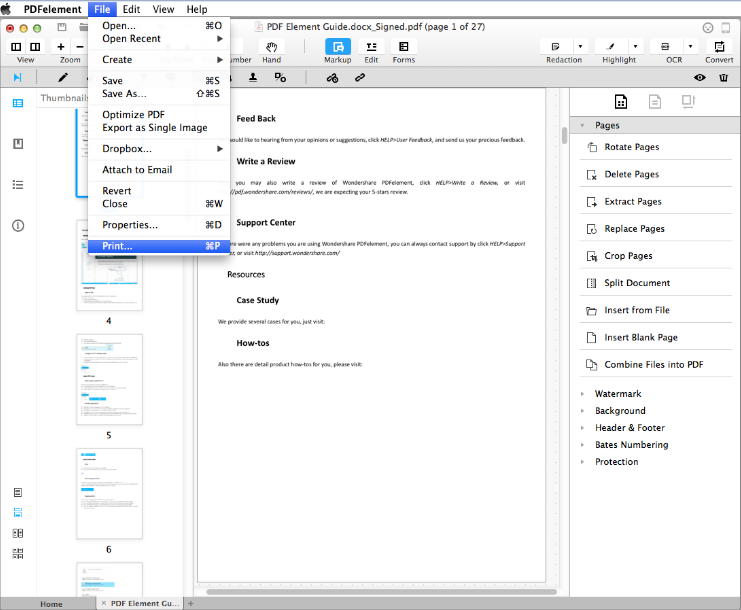This screenshot has width=741, height=610.
Task: Open the thumbnails panel icon
Action: [18, 103]
